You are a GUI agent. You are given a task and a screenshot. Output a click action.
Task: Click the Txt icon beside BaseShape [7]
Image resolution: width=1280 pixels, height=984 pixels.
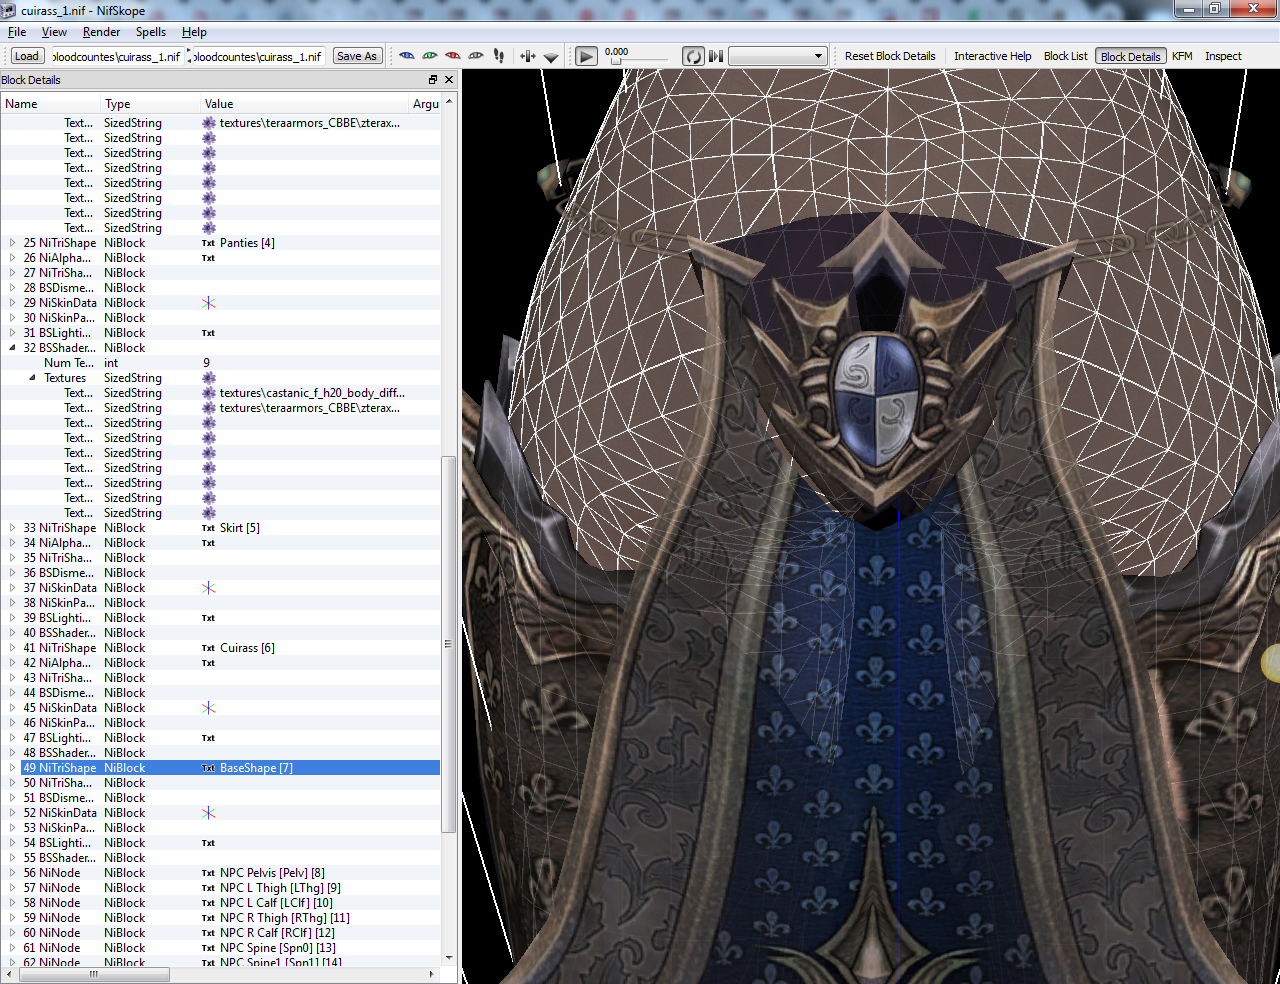(208, 768)
